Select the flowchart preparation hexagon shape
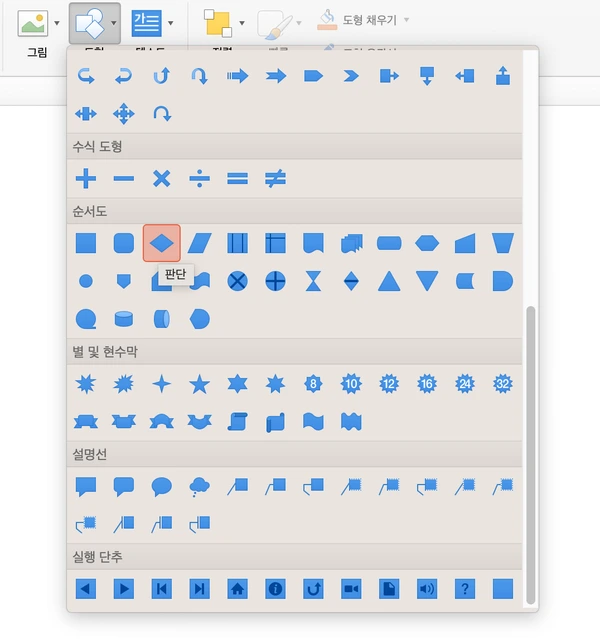The width and height of the screenshot is (600, 639). (x=427, y=243)
